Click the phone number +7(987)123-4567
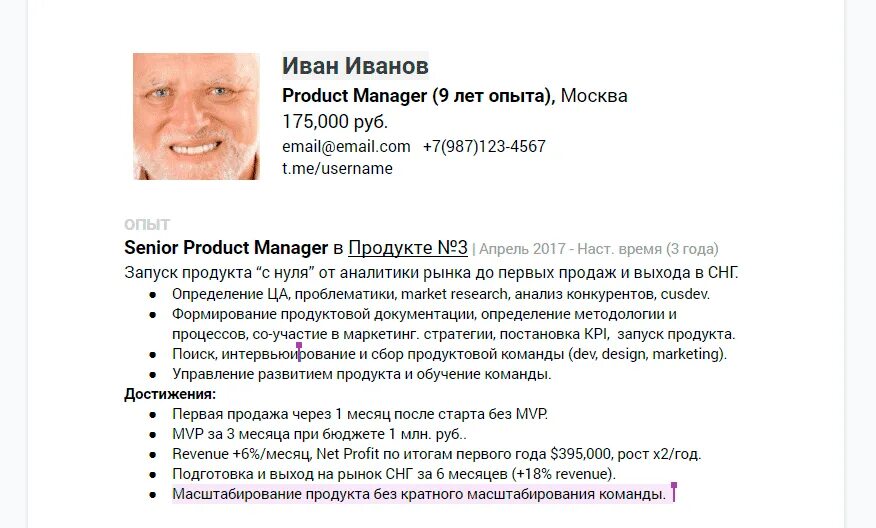 click(x=484, y=146)
